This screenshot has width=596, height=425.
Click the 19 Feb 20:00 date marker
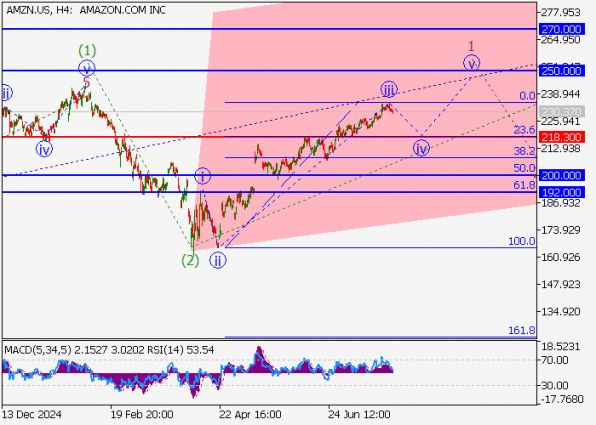point(142,414)
